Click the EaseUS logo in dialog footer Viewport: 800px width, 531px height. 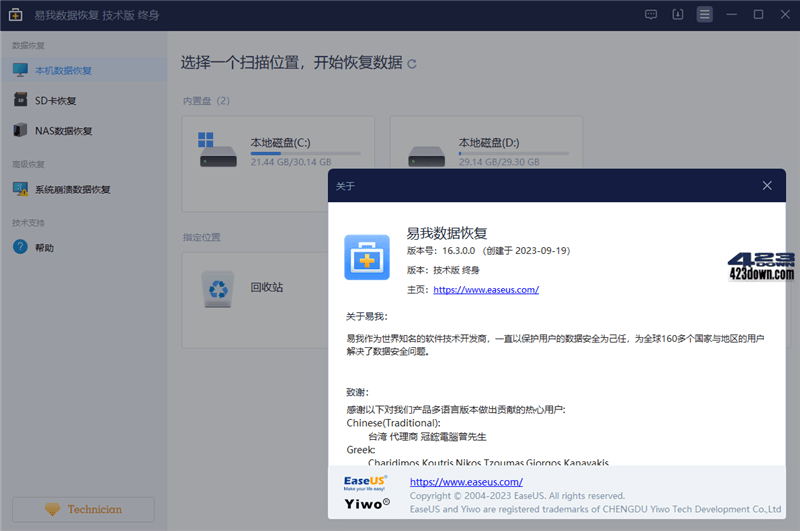[x=365, y=483]
